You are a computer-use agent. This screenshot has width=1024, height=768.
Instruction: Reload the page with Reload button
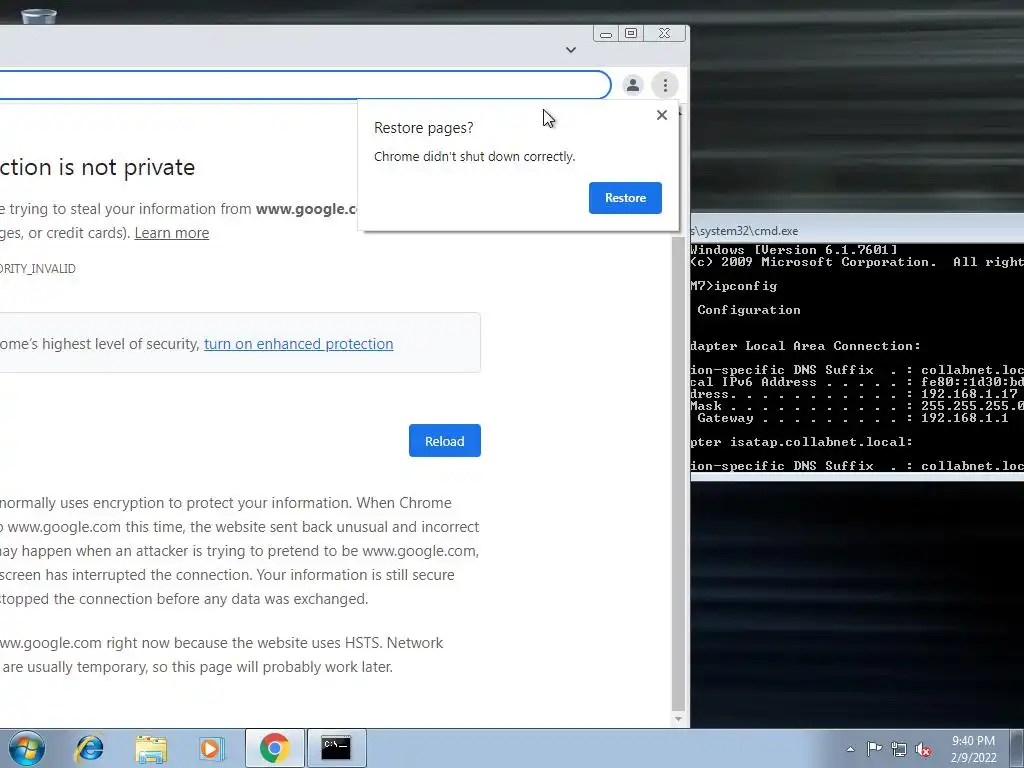(x=445, y=441)
